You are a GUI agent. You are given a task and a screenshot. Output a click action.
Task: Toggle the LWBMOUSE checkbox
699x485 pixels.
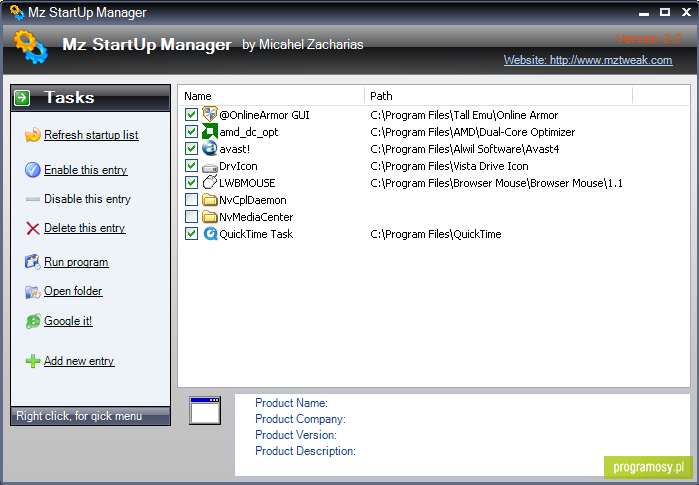(x=191, y=183)
